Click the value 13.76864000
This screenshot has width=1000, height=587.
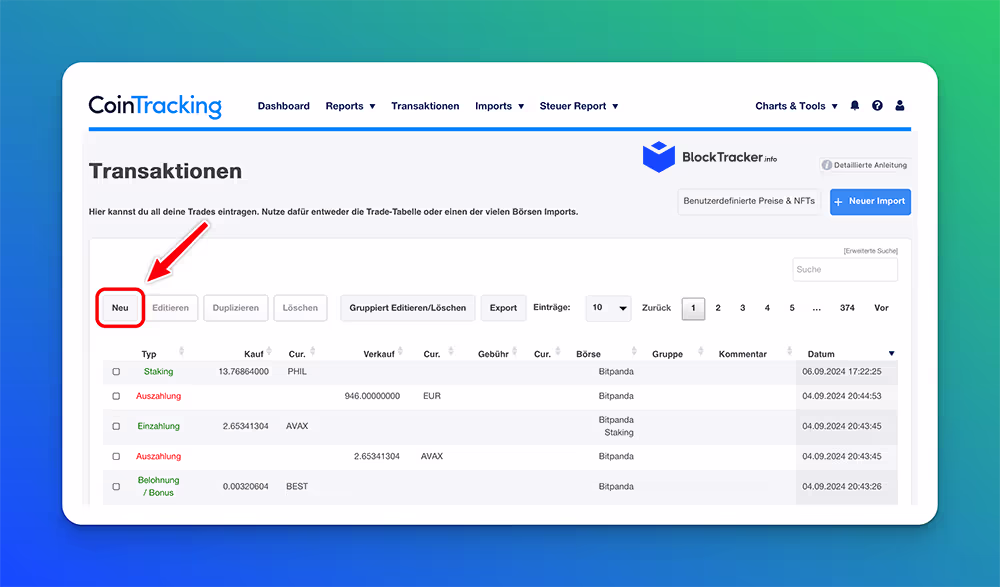pyautogui.click(x=244, y=371)
